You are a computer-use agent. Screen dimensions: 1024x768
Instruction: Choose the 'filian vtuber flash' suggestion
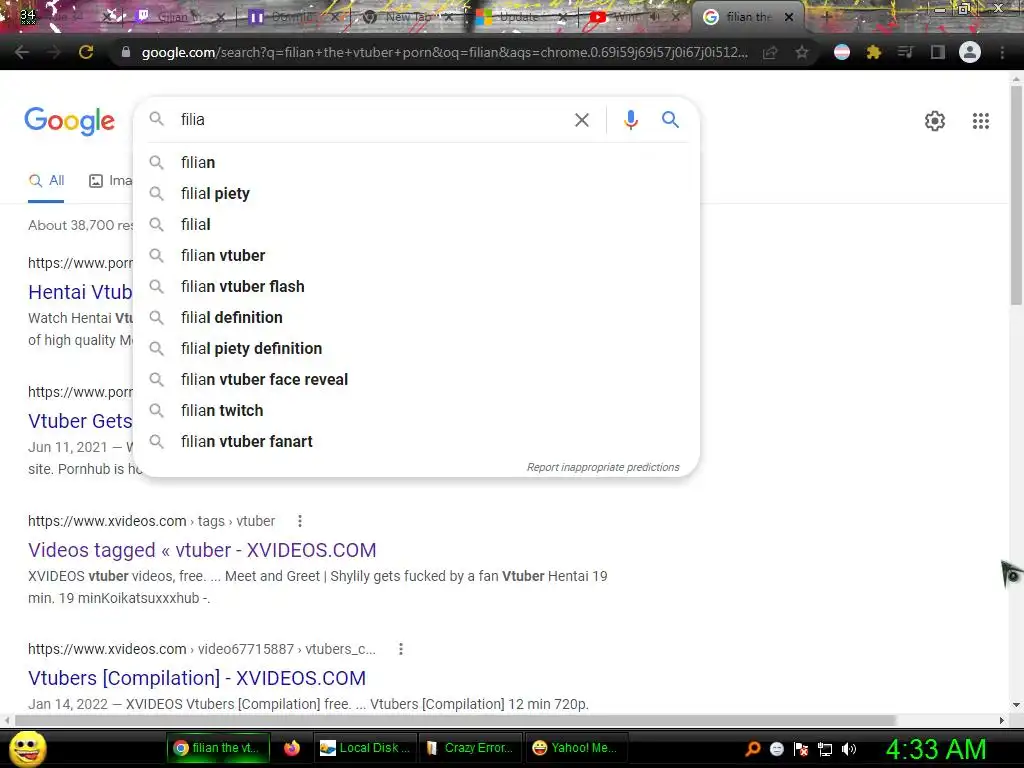417,287
